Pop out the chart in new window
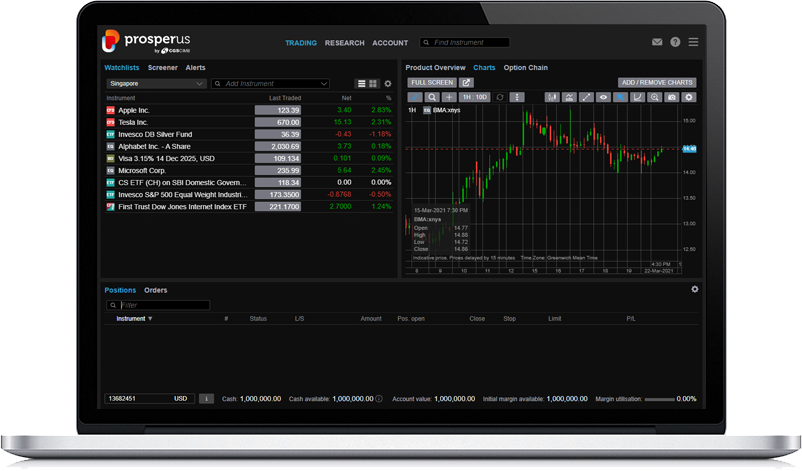Image resolution: width=802 pixels, height=471 pixels. click(x=466, y=82)
